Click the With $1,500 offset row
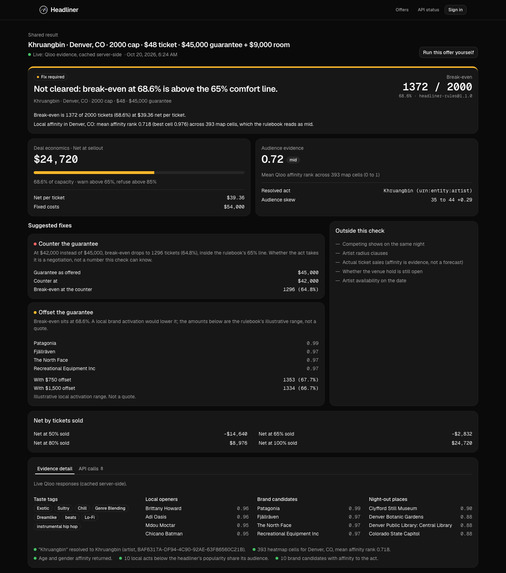This screenshot has height=573, width=506. pyautogui.click(x=176, y=388)
